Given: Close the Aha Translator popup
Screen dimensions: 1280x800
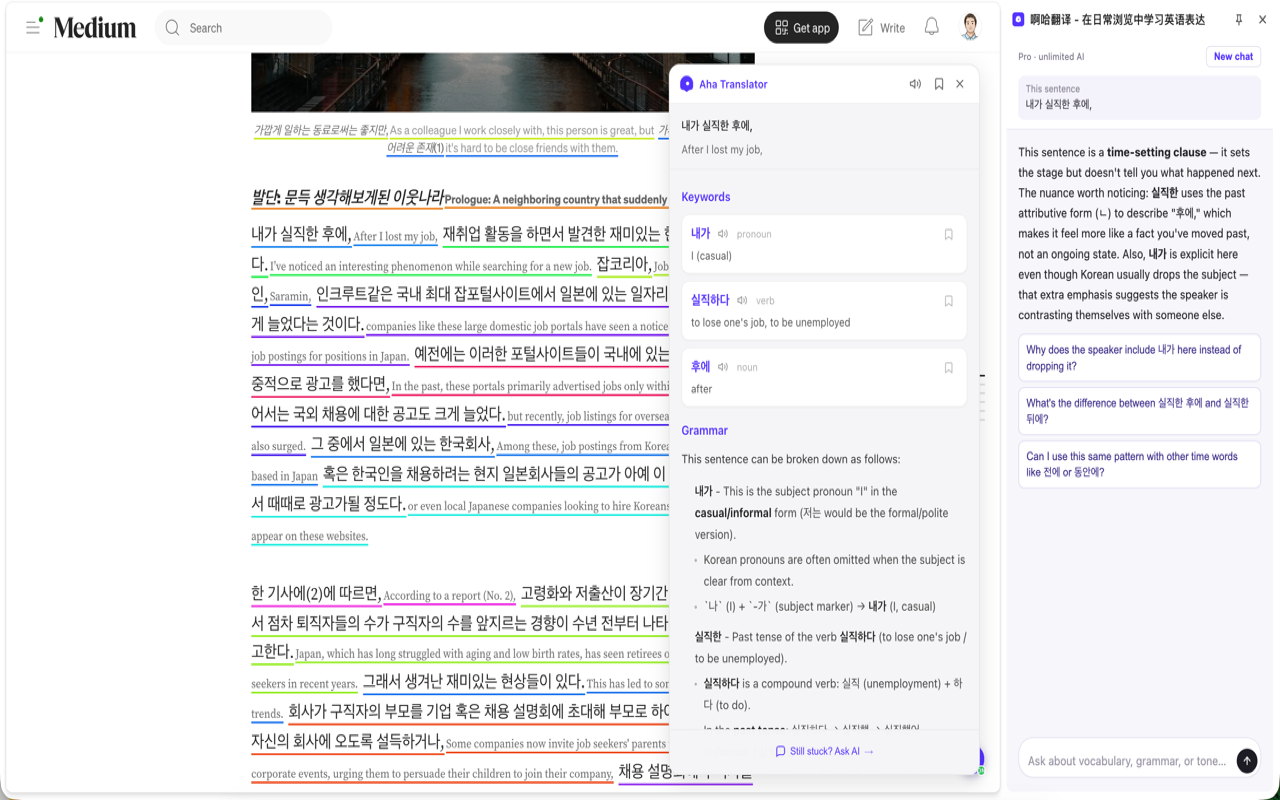Looking at the screenshot, I should tap(960, 84).
